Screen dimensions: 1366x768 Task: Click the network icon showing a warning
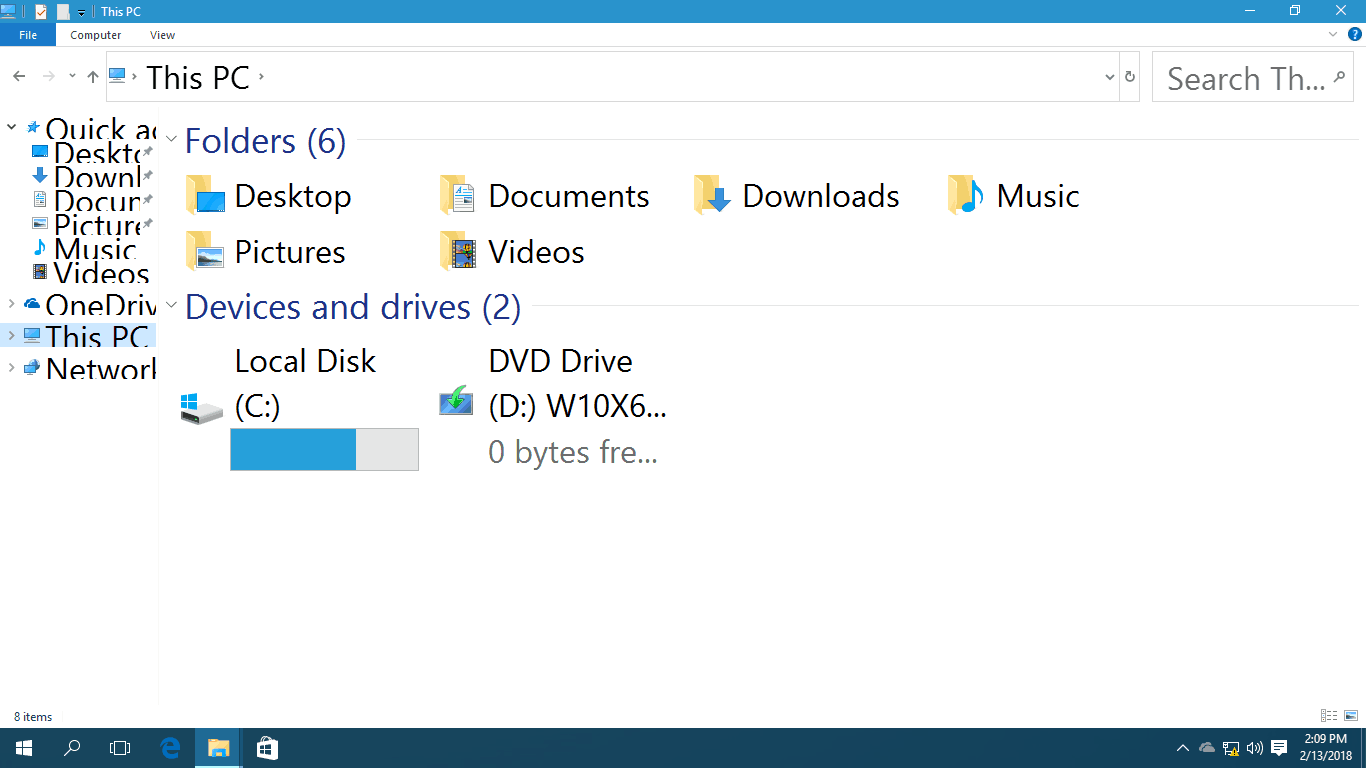(1231, 748)
